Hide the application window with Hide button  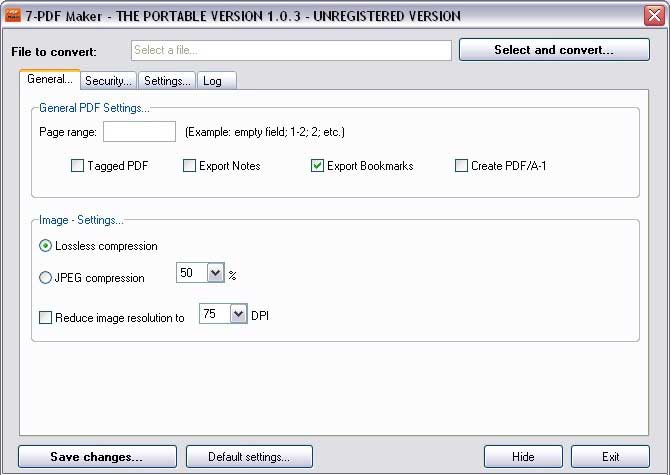click(523, 457)
